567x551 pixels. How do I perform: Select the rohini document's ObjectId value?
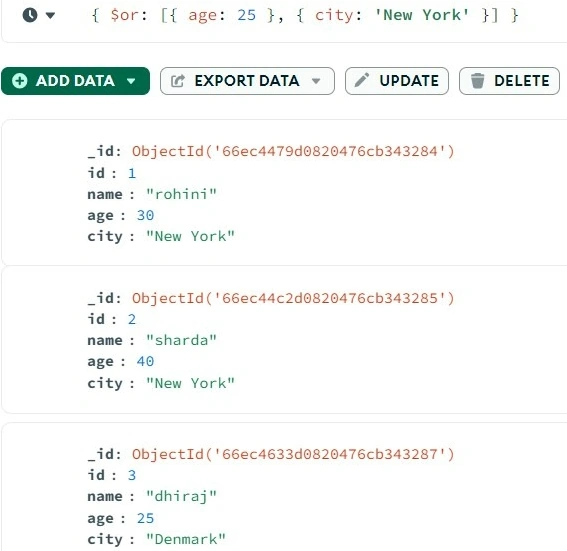[293, 151]
